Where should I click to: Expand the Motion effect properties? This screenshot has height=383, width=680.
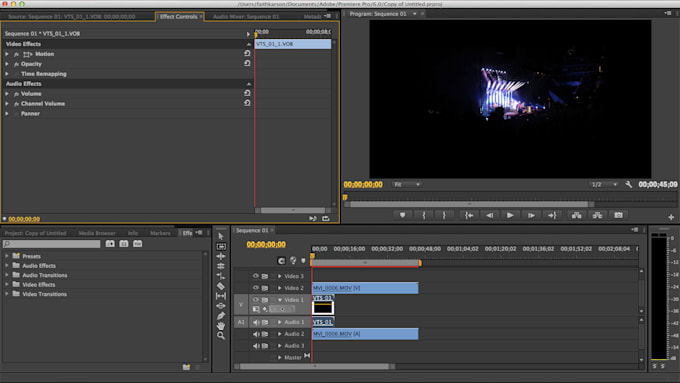point(7,54)
